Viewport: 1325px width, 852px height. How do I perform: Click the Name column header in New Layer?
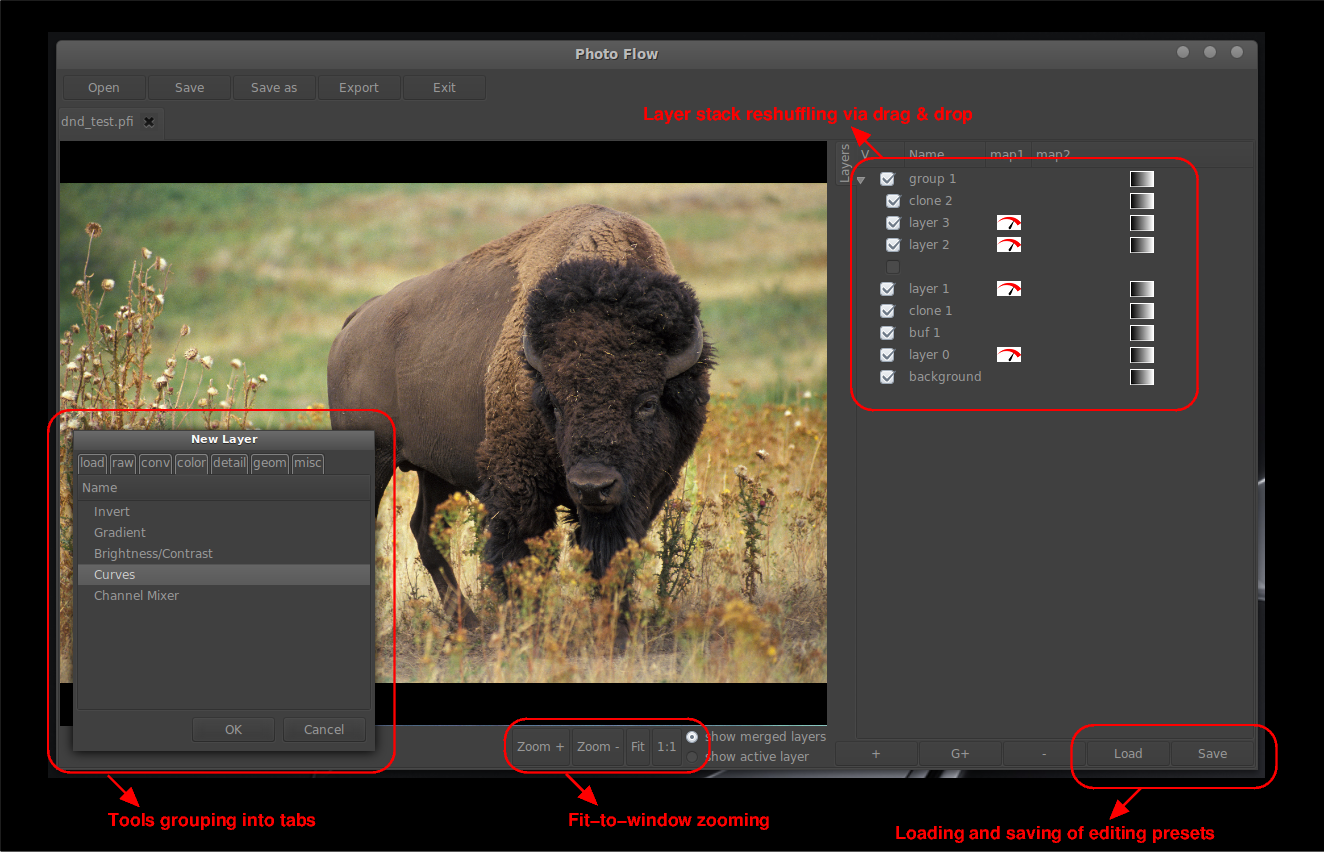[x=224, y=488]
